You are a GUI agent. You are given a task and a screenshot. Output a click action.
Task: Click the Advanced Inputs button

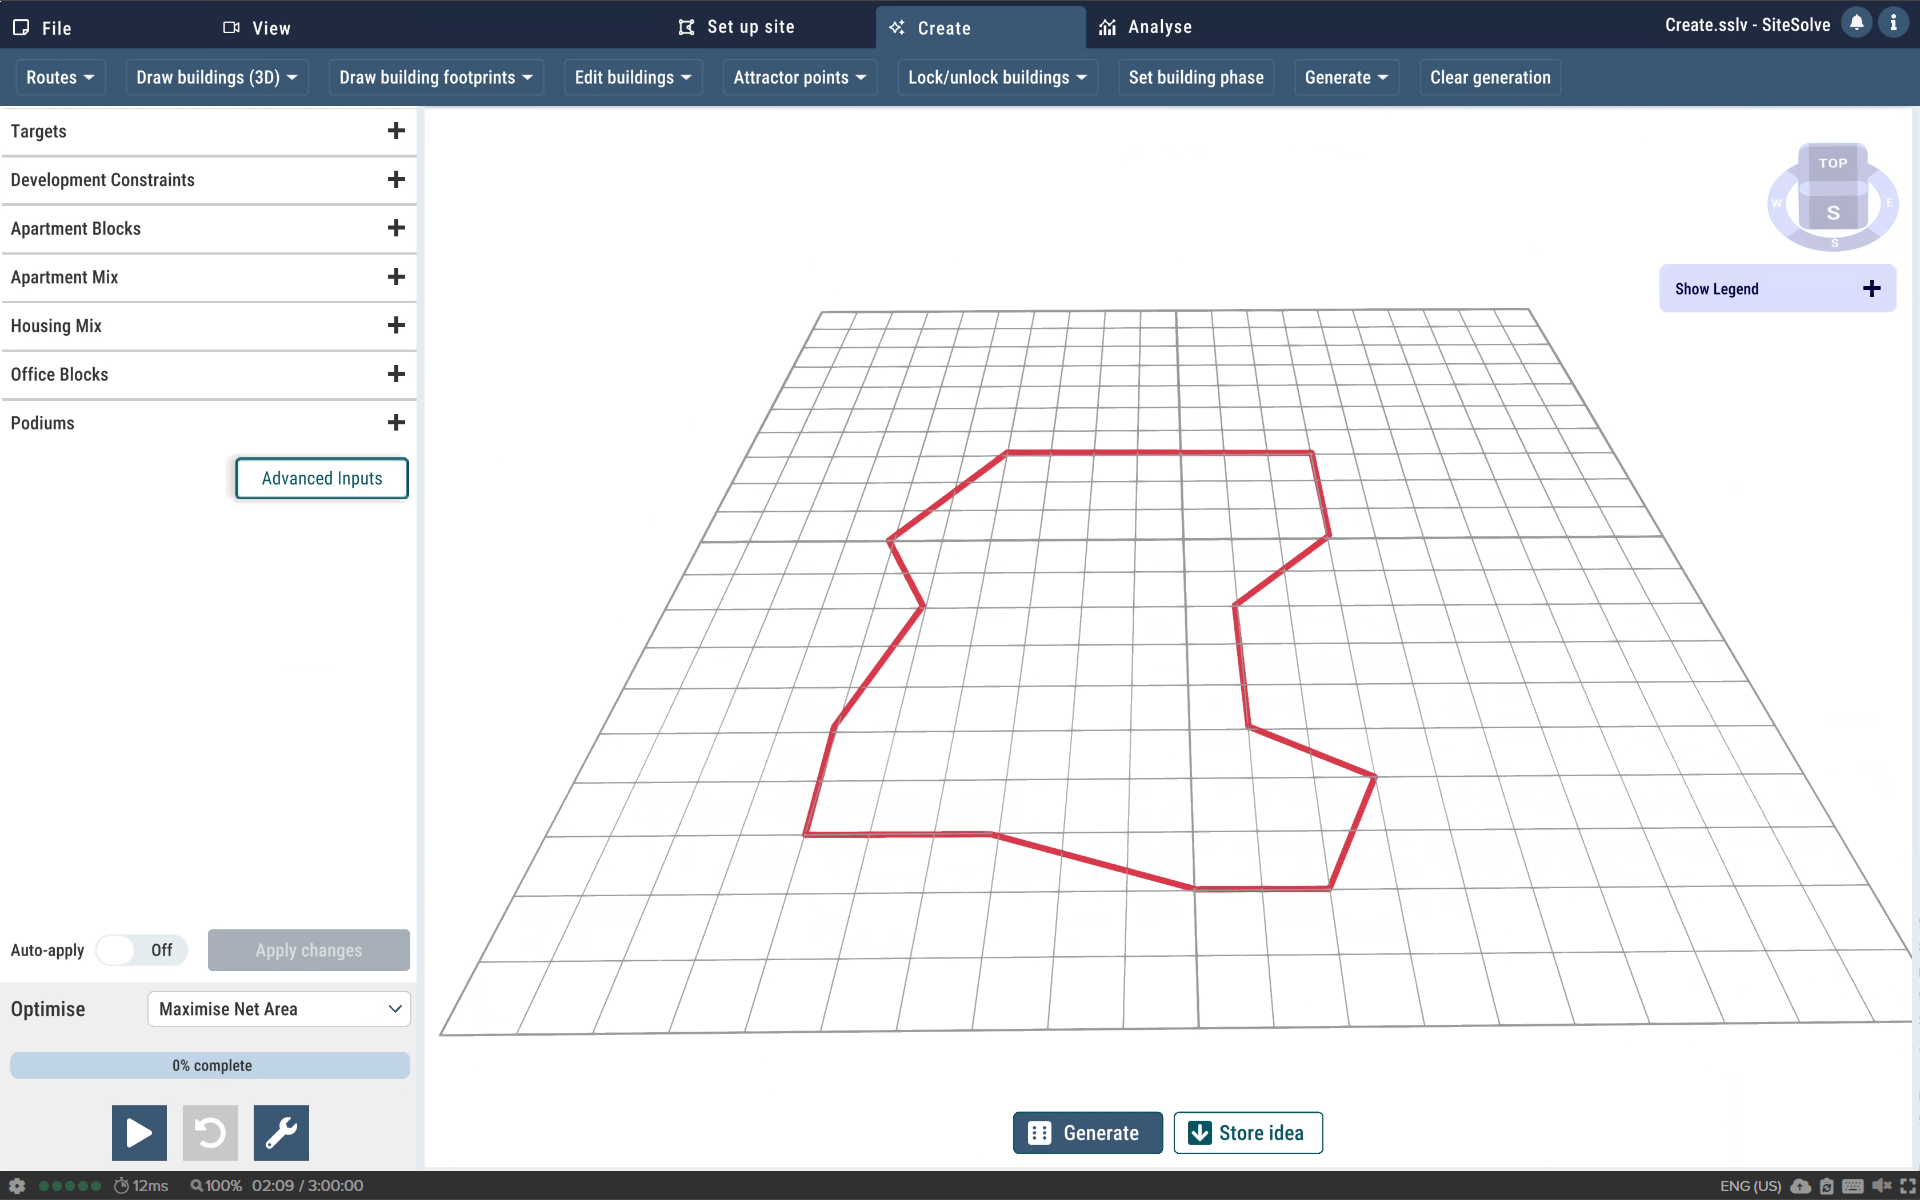(x=322, y=478)
